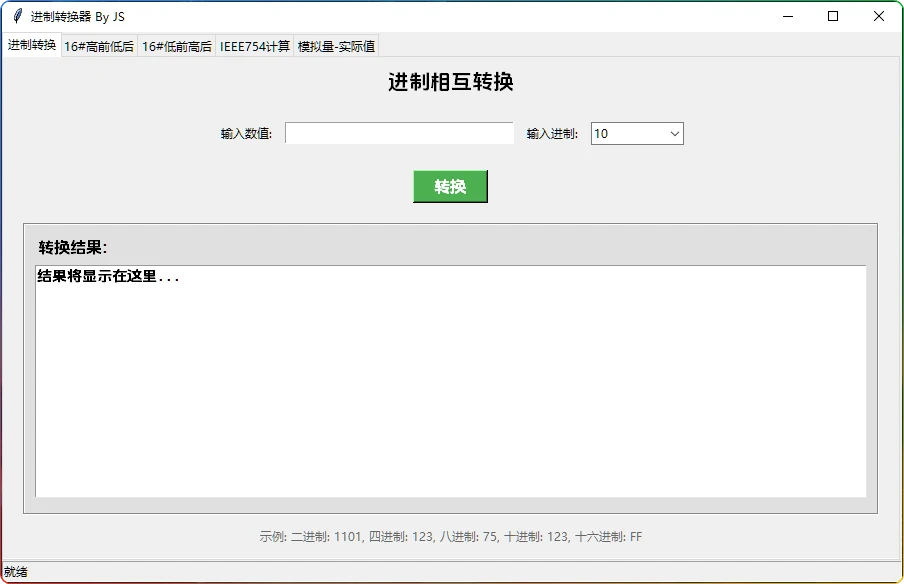The width and height of the screenshot is (904, 584).
Task: Click the 转换结果 panel label
Action: (72, 248)
